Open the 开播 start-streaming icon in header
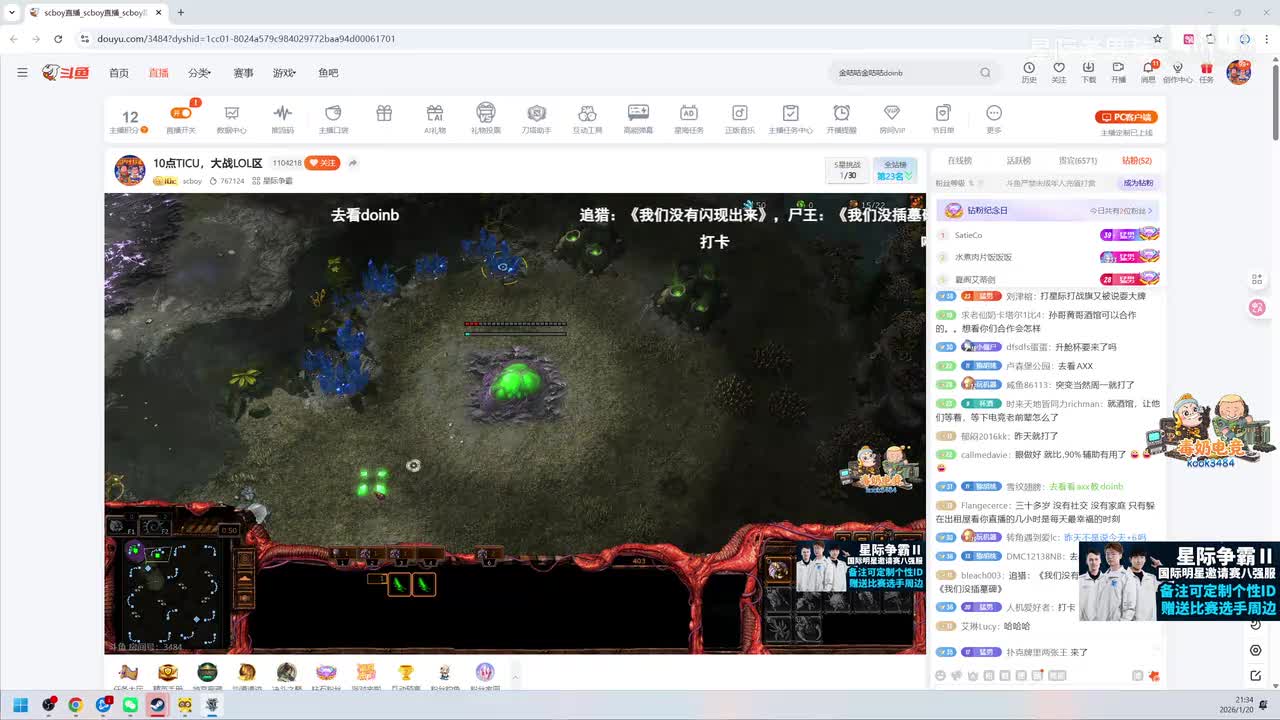 pos(1118,72)
